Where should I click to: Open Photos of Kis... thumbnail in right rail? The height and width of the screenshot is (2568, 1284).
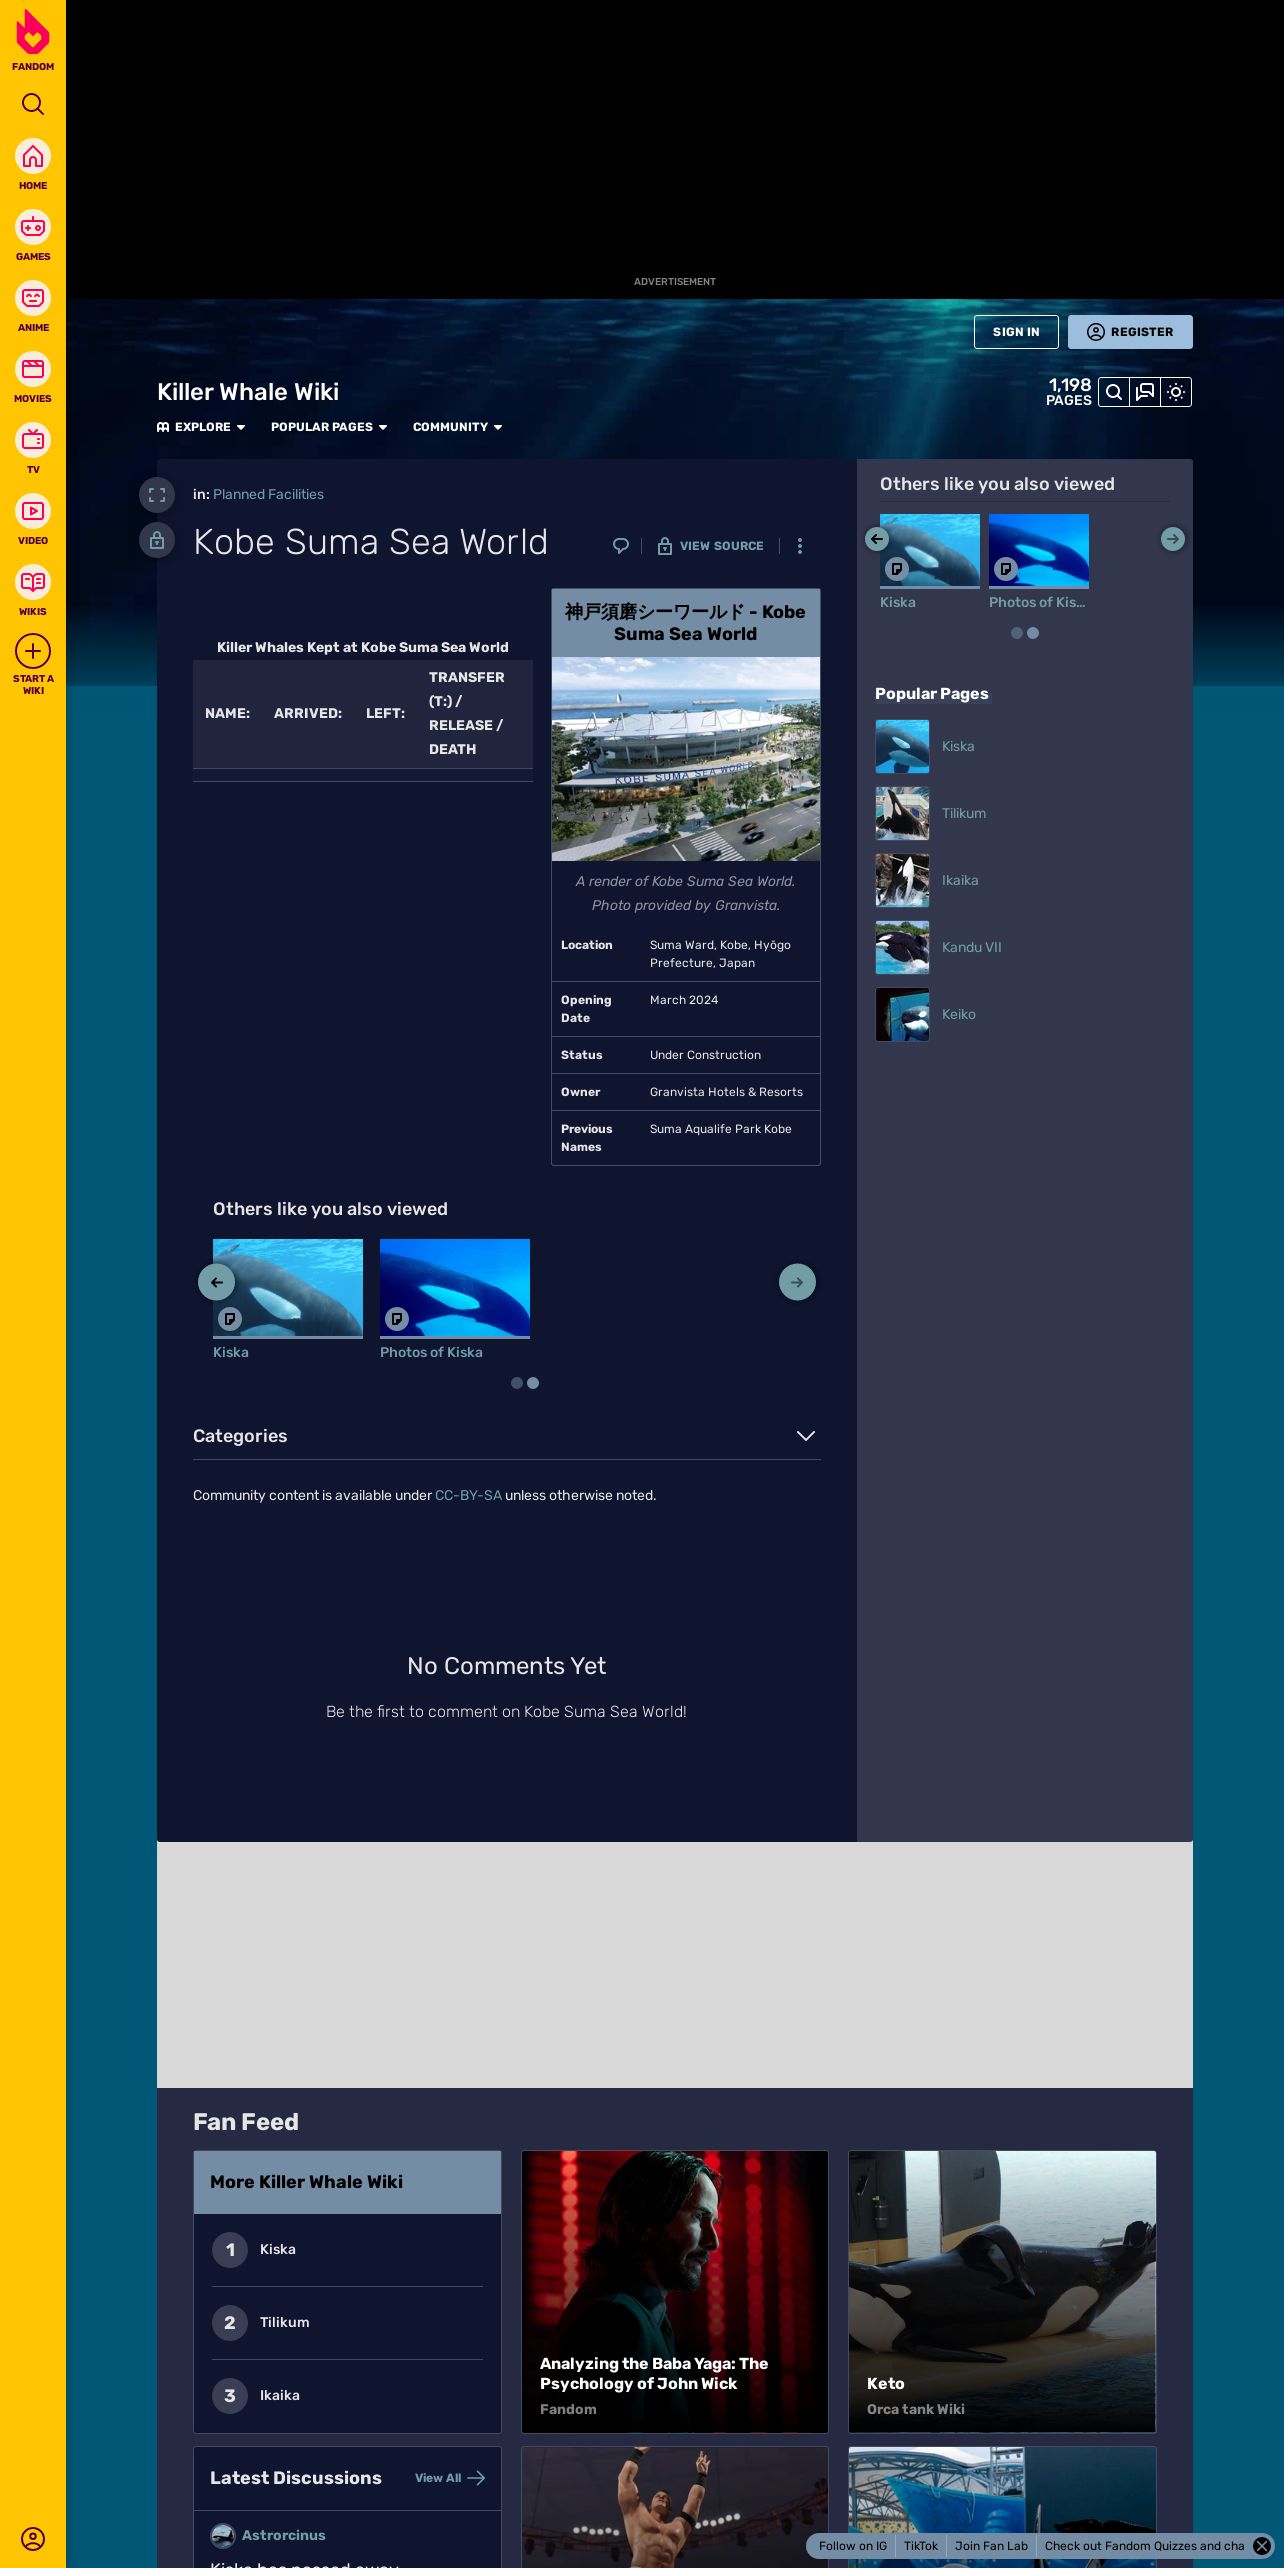[1039, 551]
